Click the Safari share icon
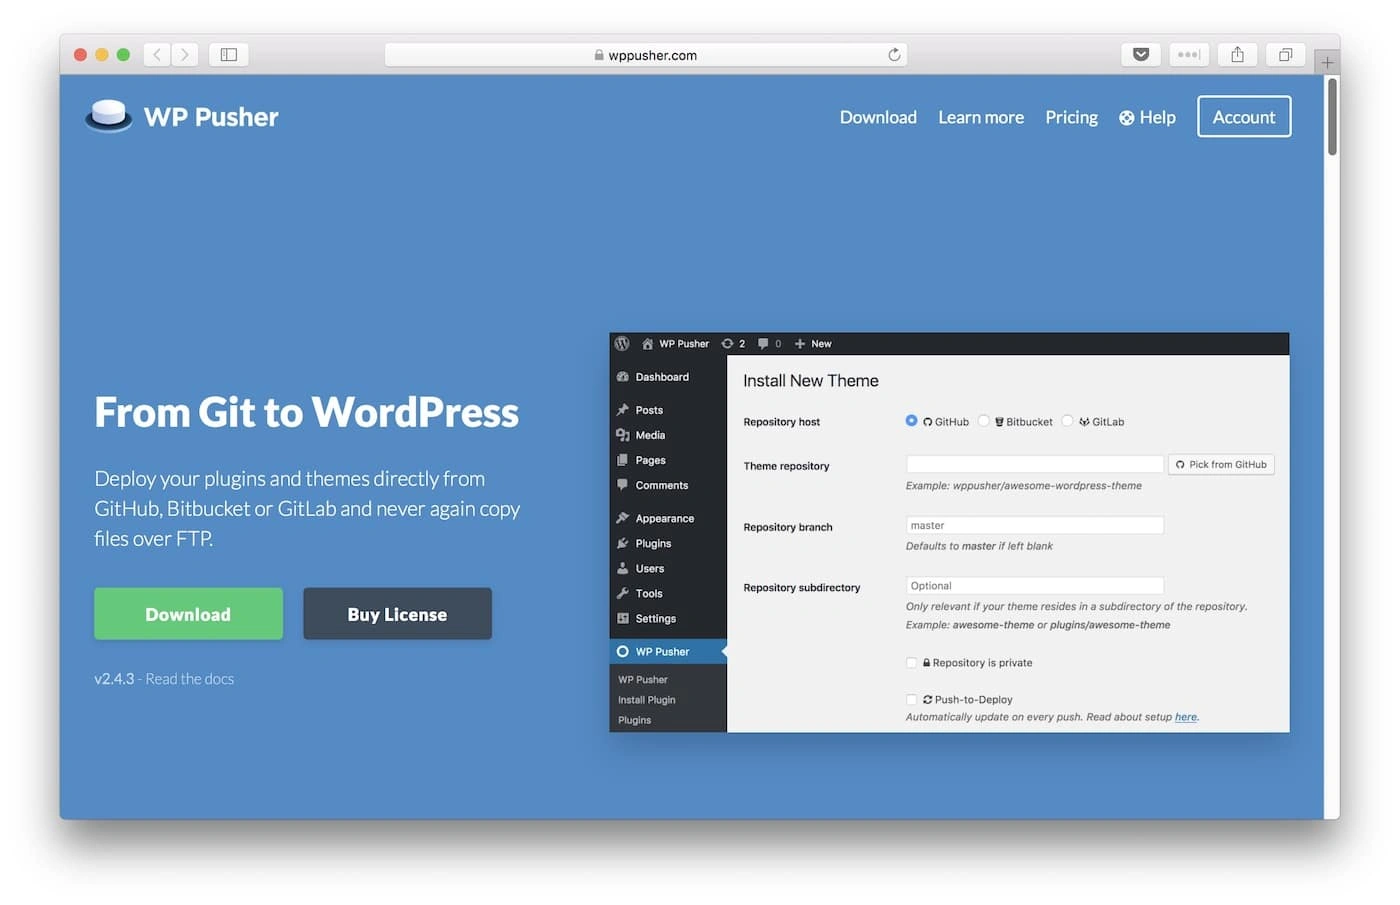The image size is (1400, 905). click(x=1237, y=55)
